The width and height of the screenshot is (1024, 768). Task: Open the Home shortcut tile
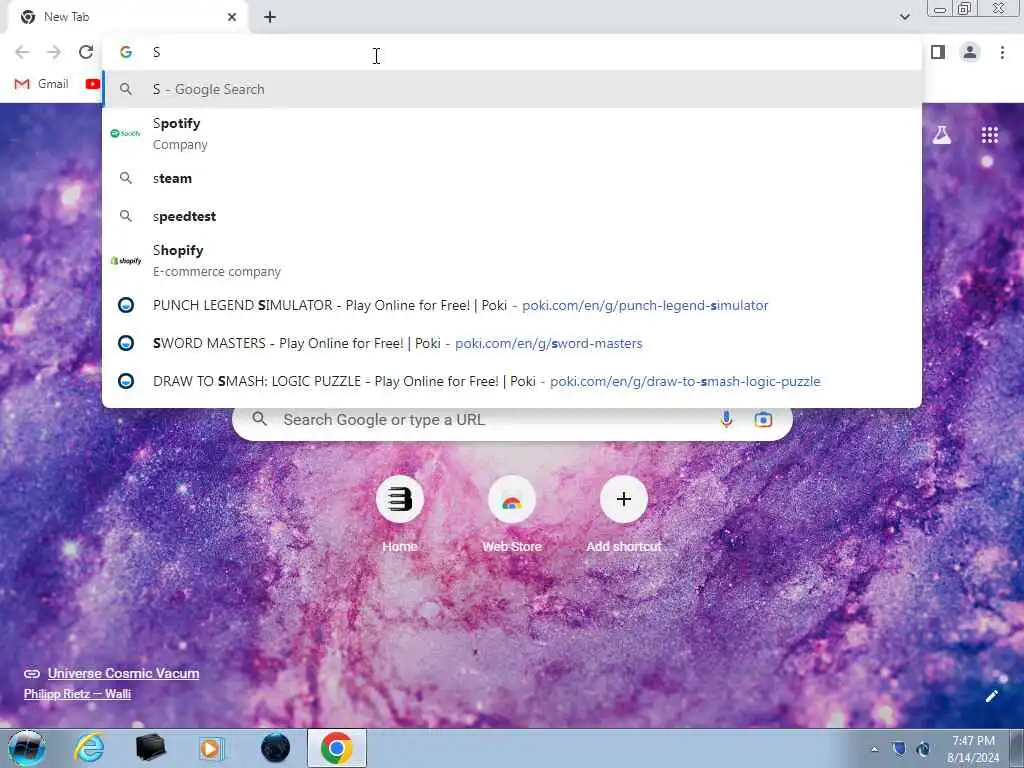click(400, 500)
